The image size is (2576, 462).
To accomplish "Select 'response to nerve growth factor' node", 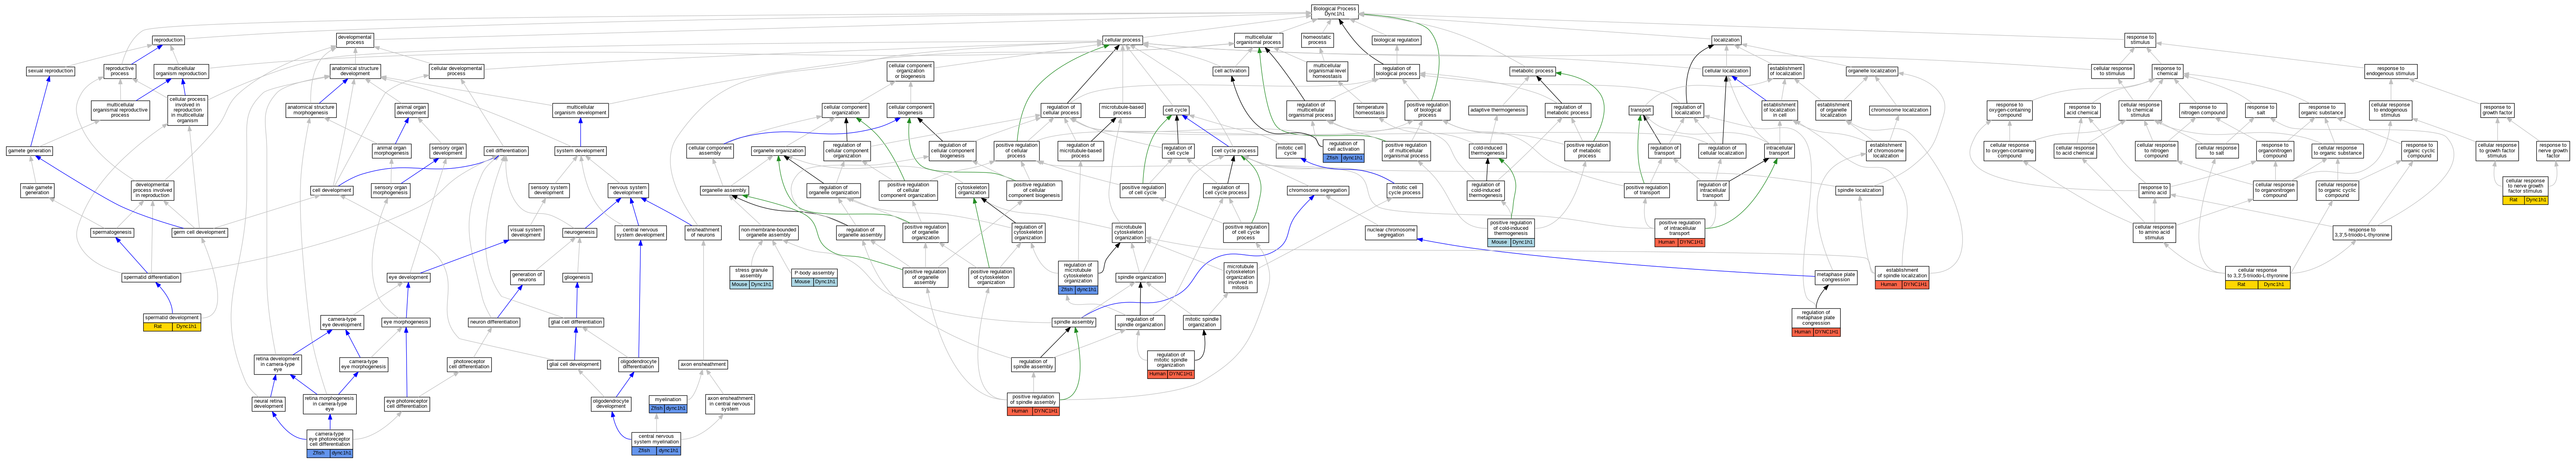I will [x=2552, y=151].
